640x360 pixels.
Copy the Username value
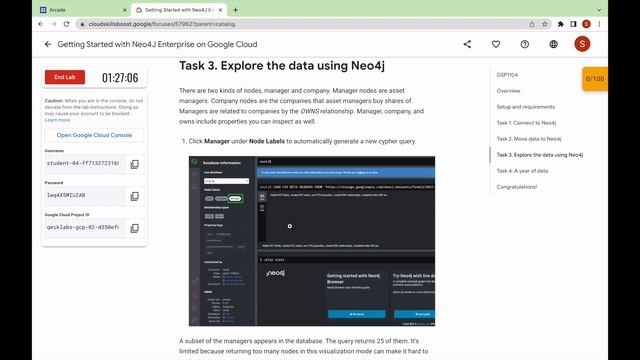point(135,164)
